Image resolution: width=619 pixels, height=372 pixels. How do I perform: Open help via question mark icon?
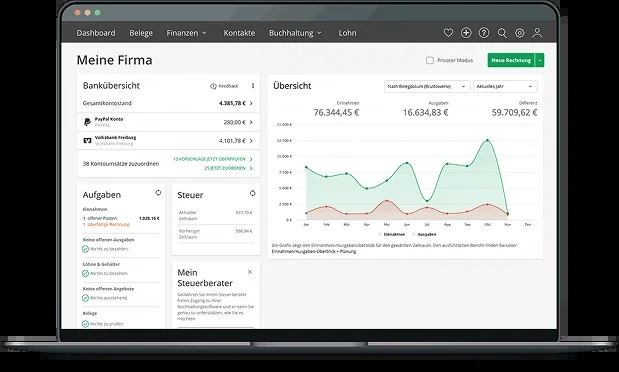(484, 33)
